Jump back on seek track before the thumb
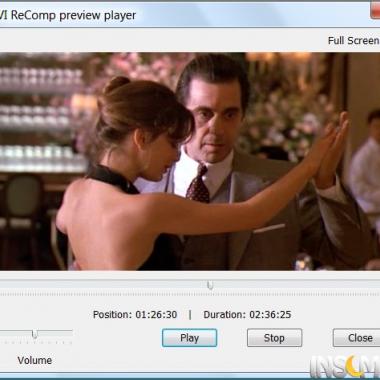The width and height of the screenshot is (380, 380). (x=103, y=285)
